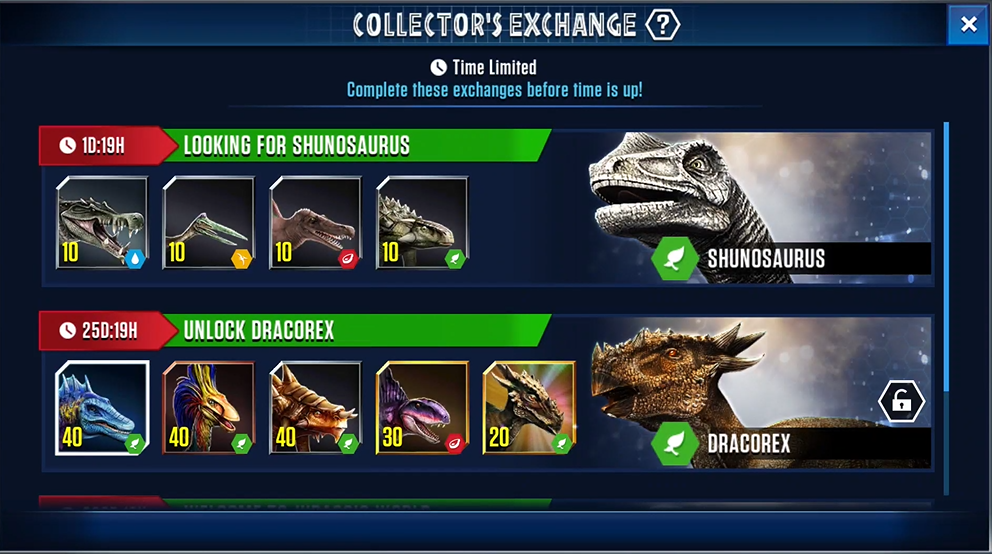
Task: Select the aquatic creature card with water badge
Action: click(x=102, y=223)
